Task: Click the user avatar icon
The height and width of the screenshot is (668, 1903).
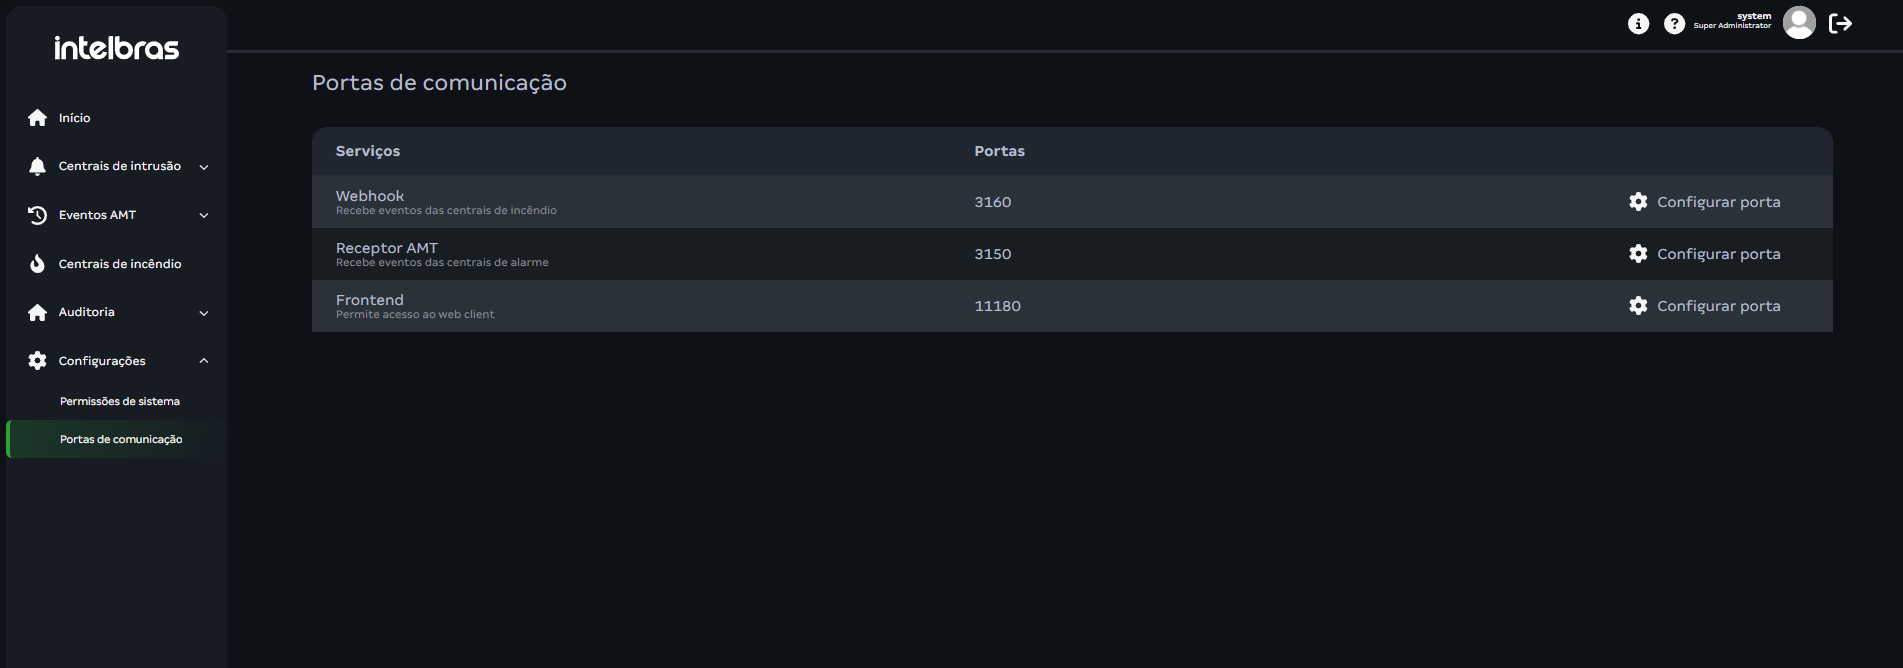Action: pos(1799,22)
